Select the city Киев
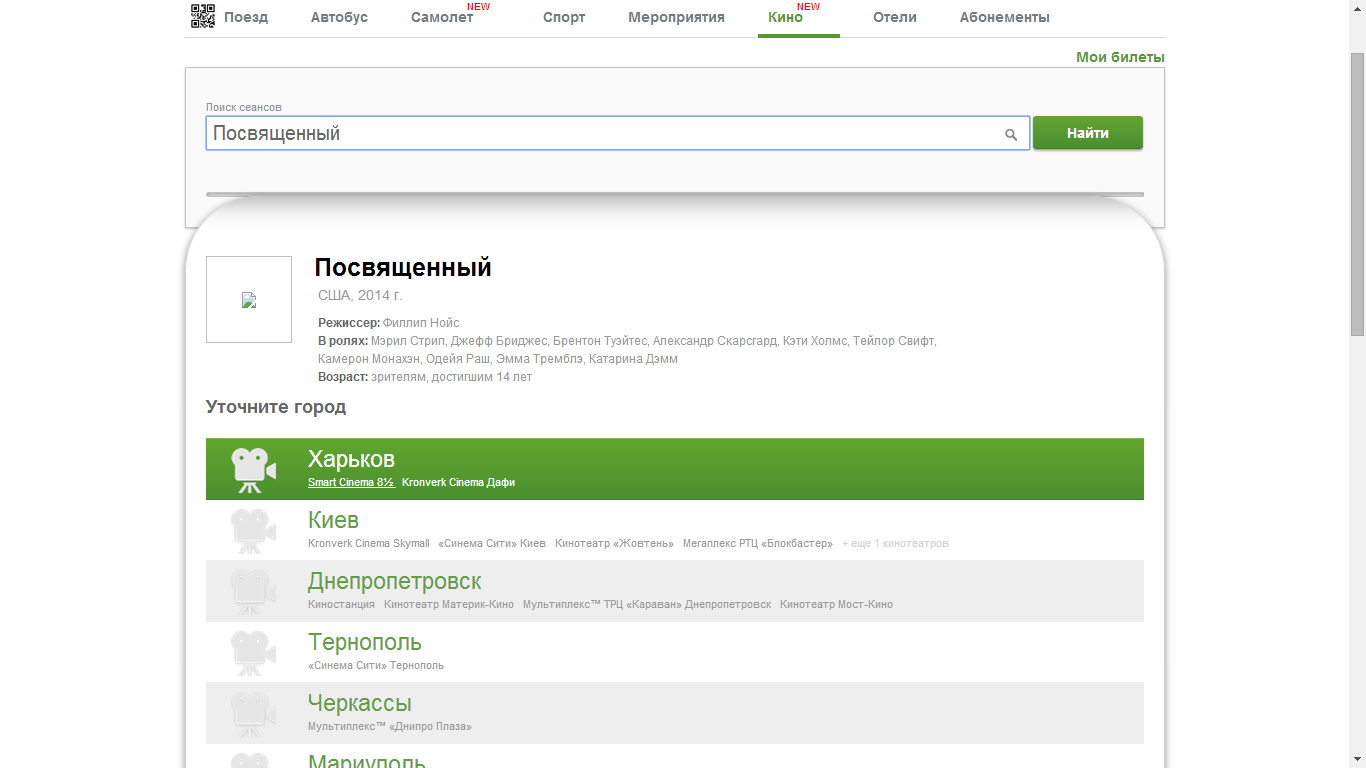1366x768 pixels. click(333, 520)
